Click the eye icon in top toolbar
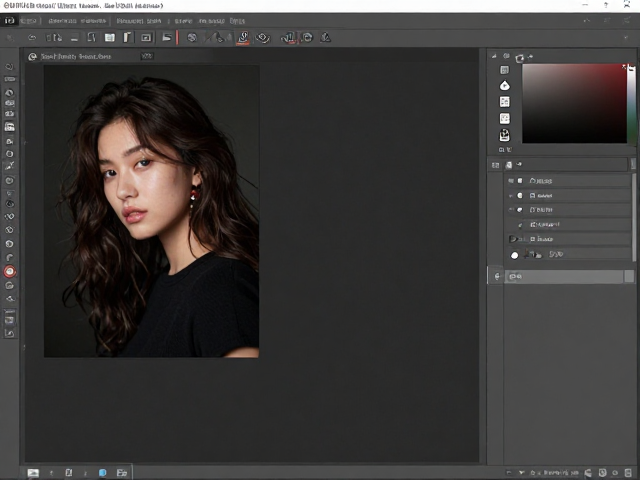The height and width of the screenshot is (480, 640). click(262, 38)
